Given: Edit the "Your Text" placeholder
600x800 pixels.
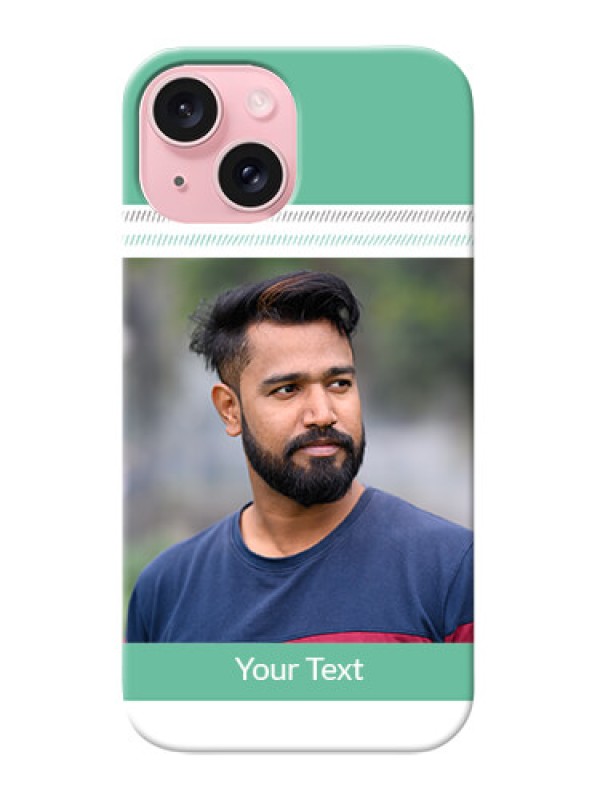Looking at the screenshot, I should pos(299,670).
